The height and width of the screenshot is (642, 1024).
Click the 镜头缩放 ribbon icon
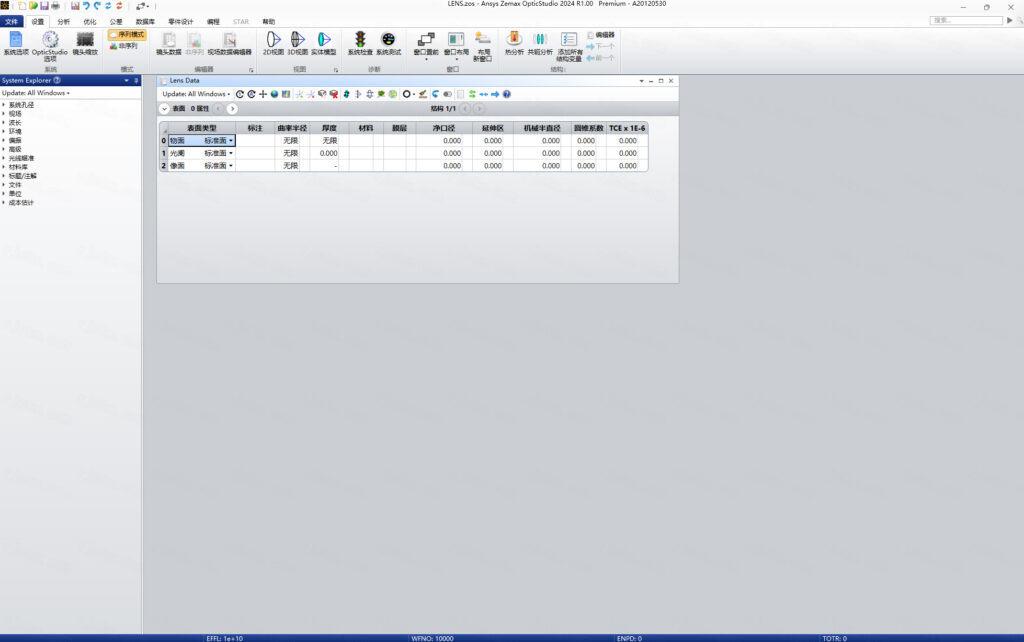85,42
